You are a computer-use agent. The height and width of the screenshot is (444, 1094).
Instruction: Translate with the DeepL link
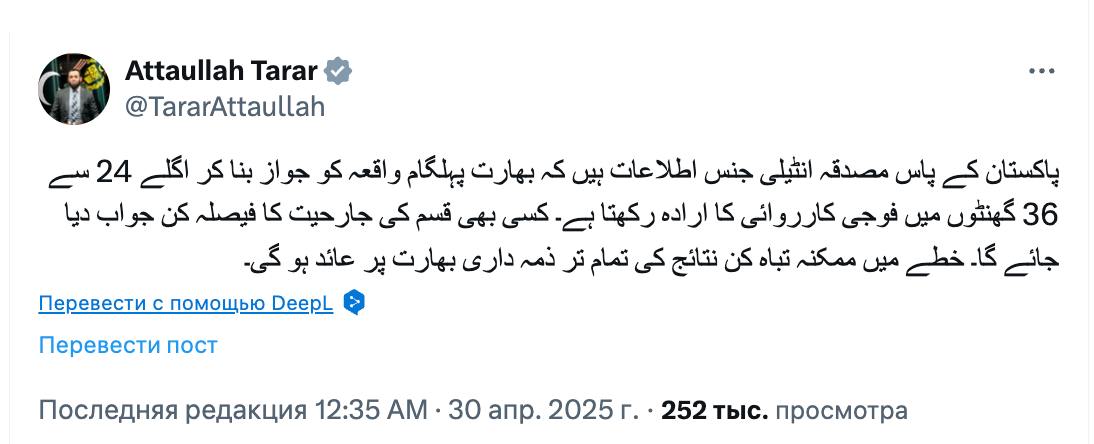pos(186,304)
